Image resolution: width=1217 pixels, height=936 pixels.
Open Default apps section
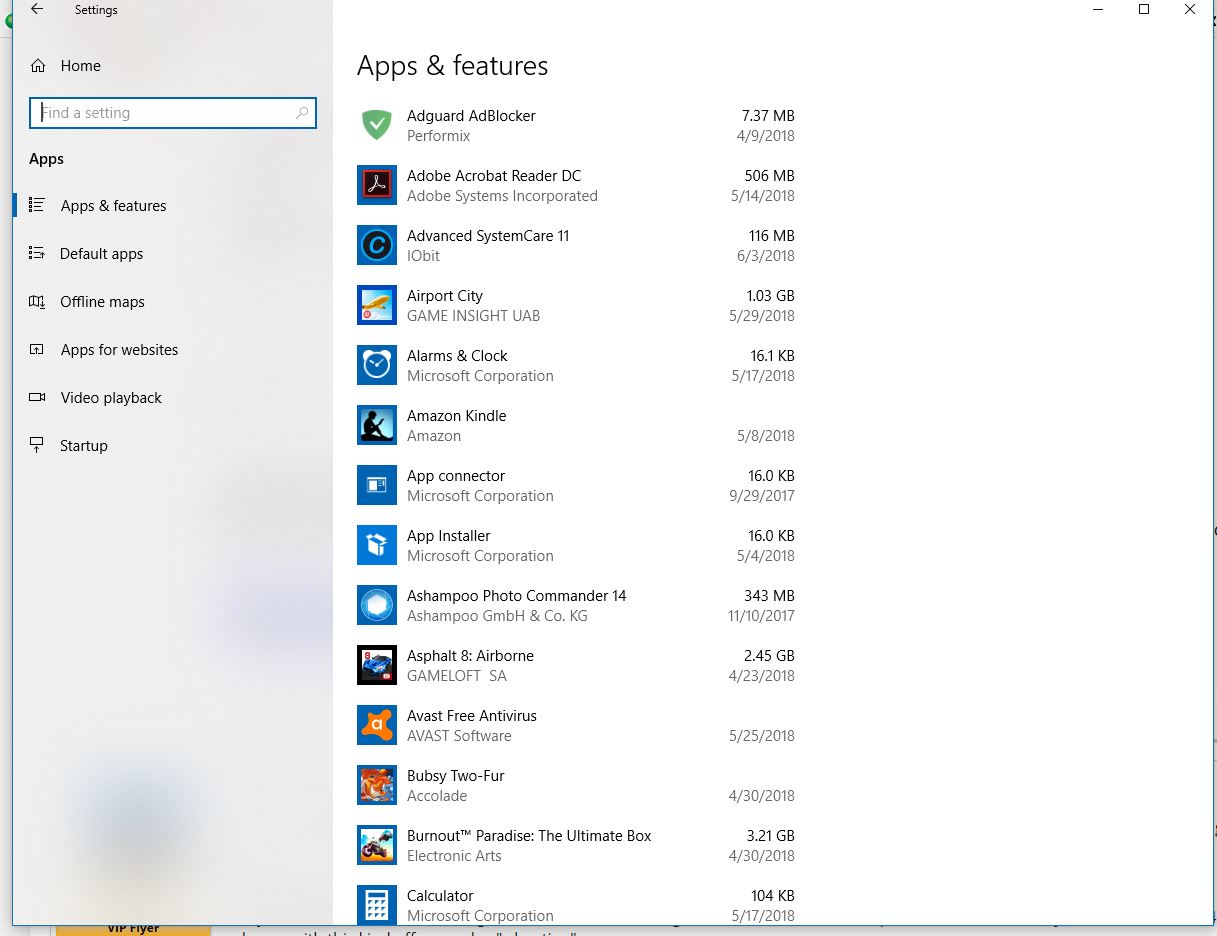pyautogui.click(x=172, y=254)
